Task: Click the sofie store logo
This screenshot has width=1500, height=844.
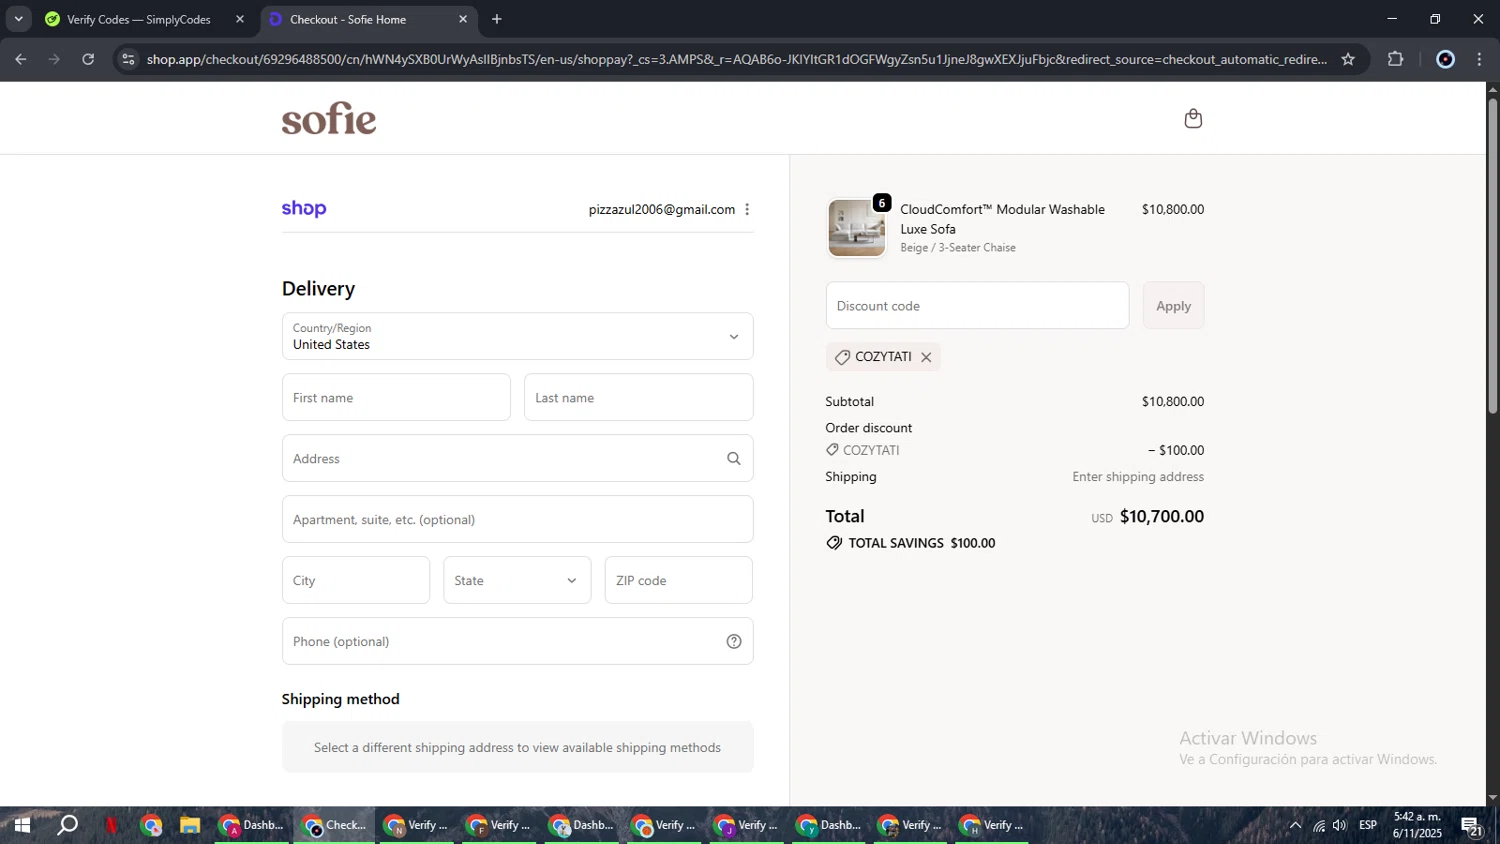Action: point(329,119)
